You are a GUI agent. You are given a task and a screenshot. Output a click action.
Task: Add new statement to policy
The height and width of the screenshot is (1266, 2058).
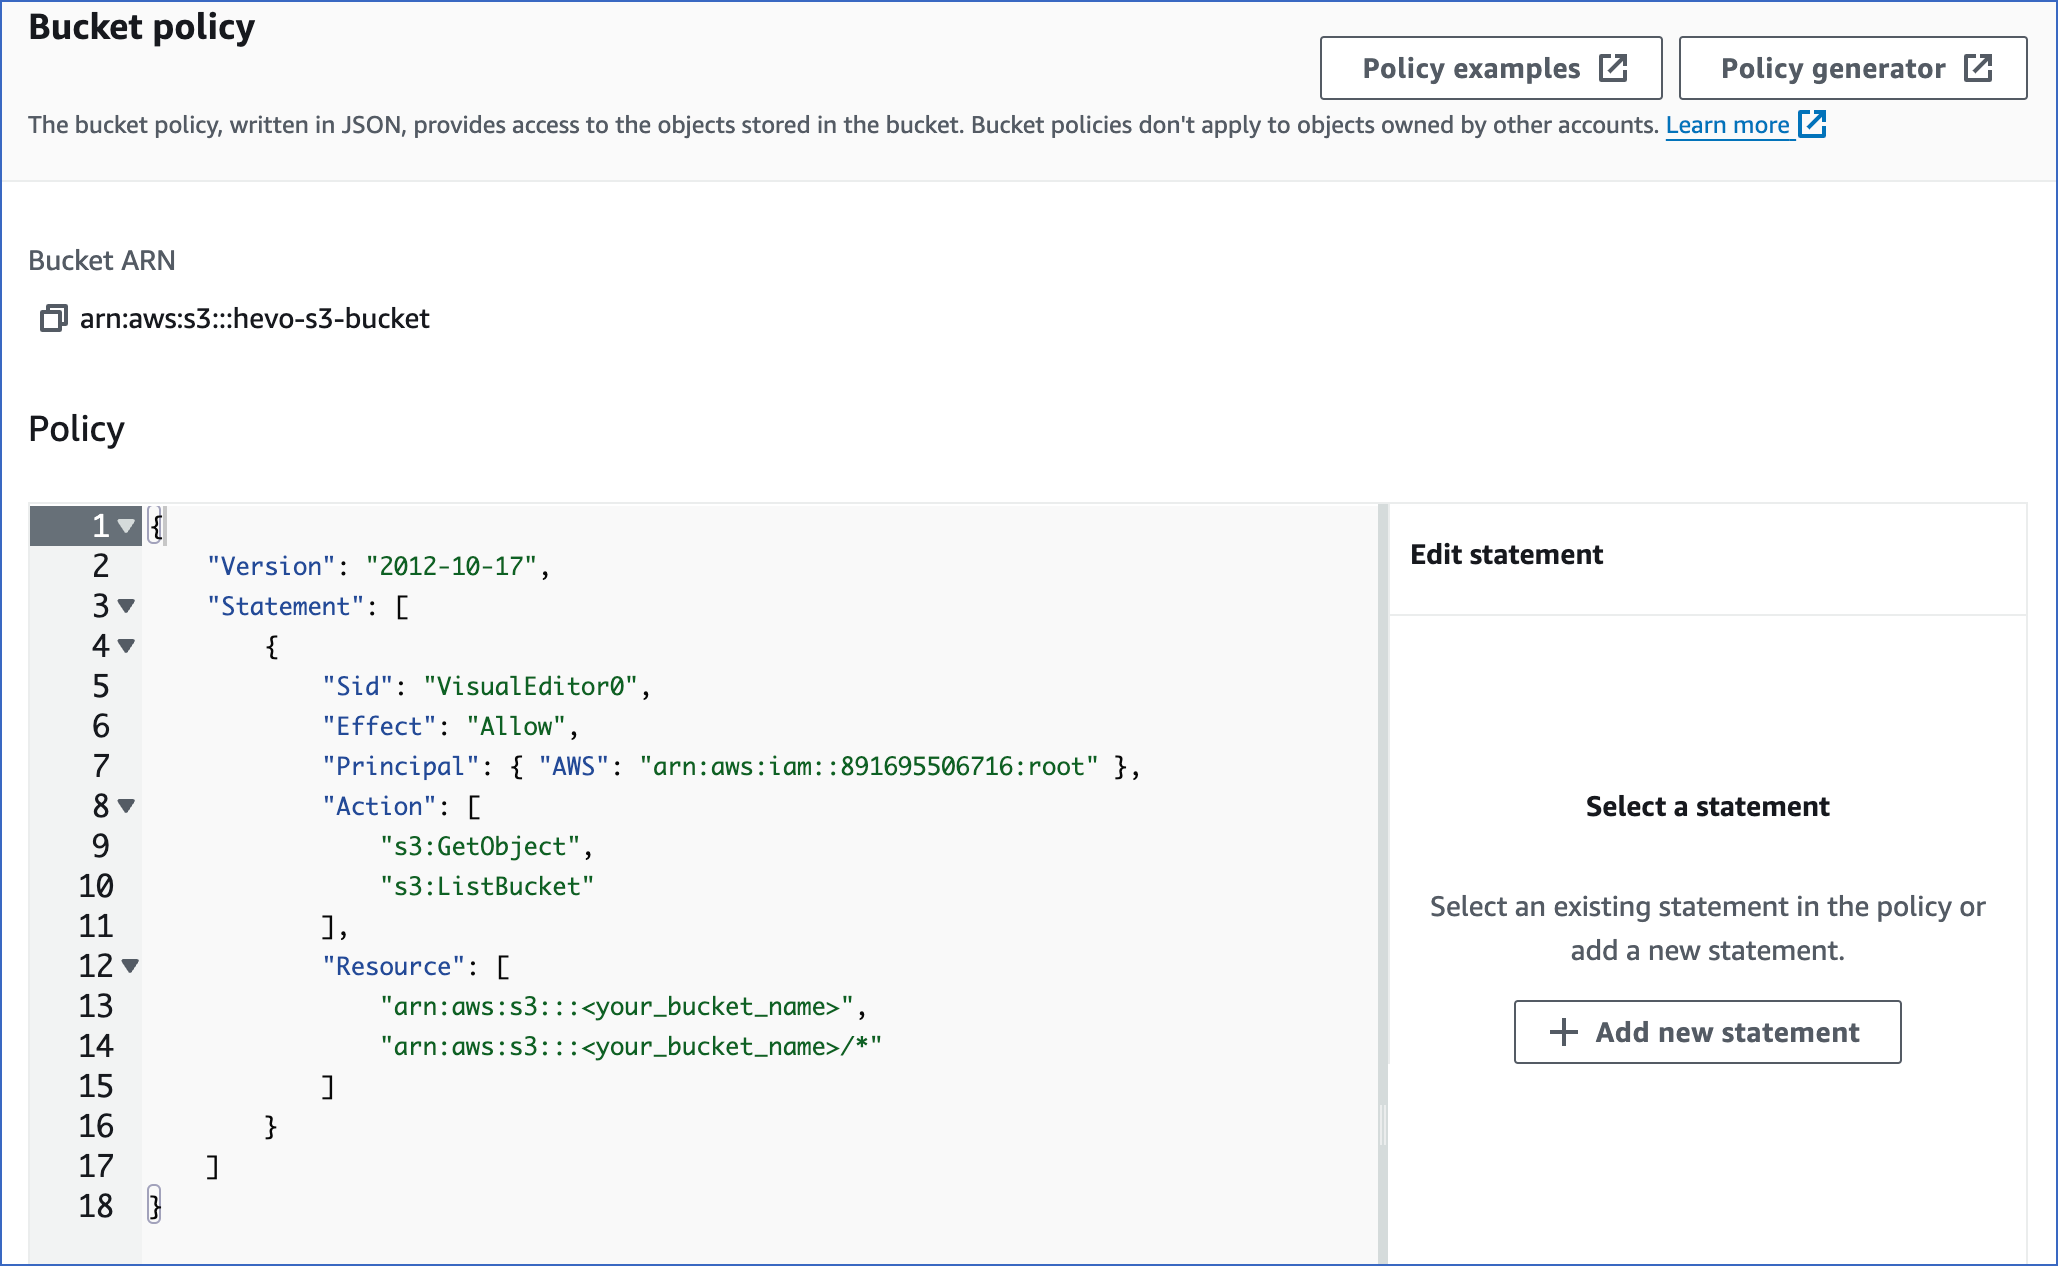coord(1707,1032)
